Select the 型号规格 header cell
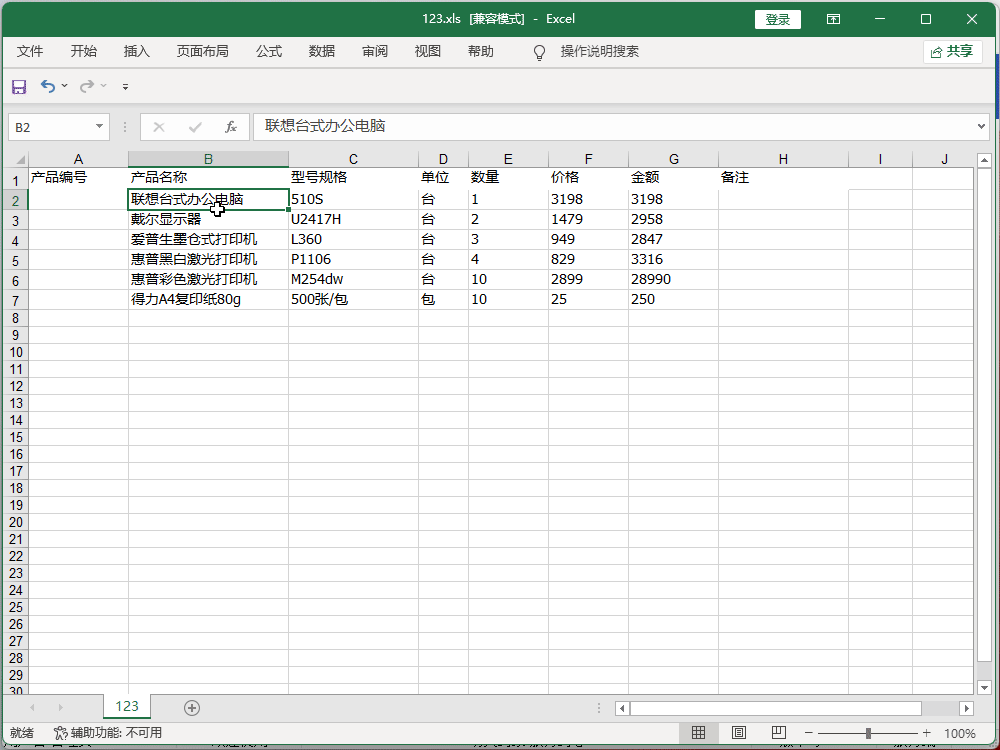The image size is (1000, 750). [353, 177]
